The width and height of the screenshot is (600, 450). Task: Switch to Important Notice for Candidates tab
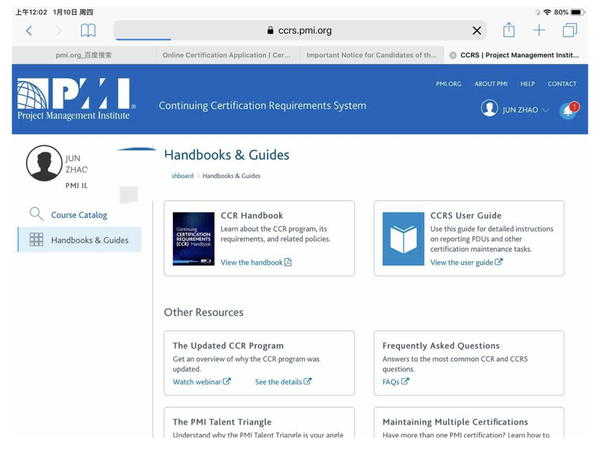pos(372,55)
